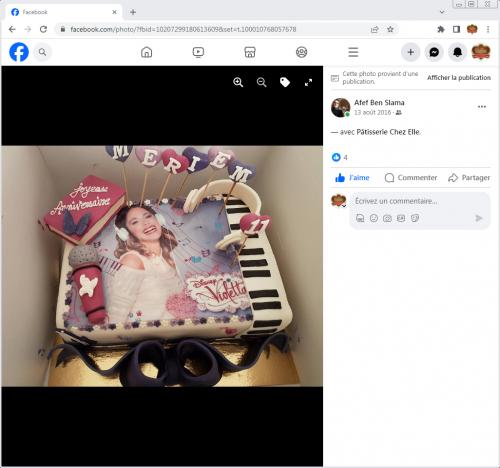Open the Facebook Home tab

(x=146, y=52)
